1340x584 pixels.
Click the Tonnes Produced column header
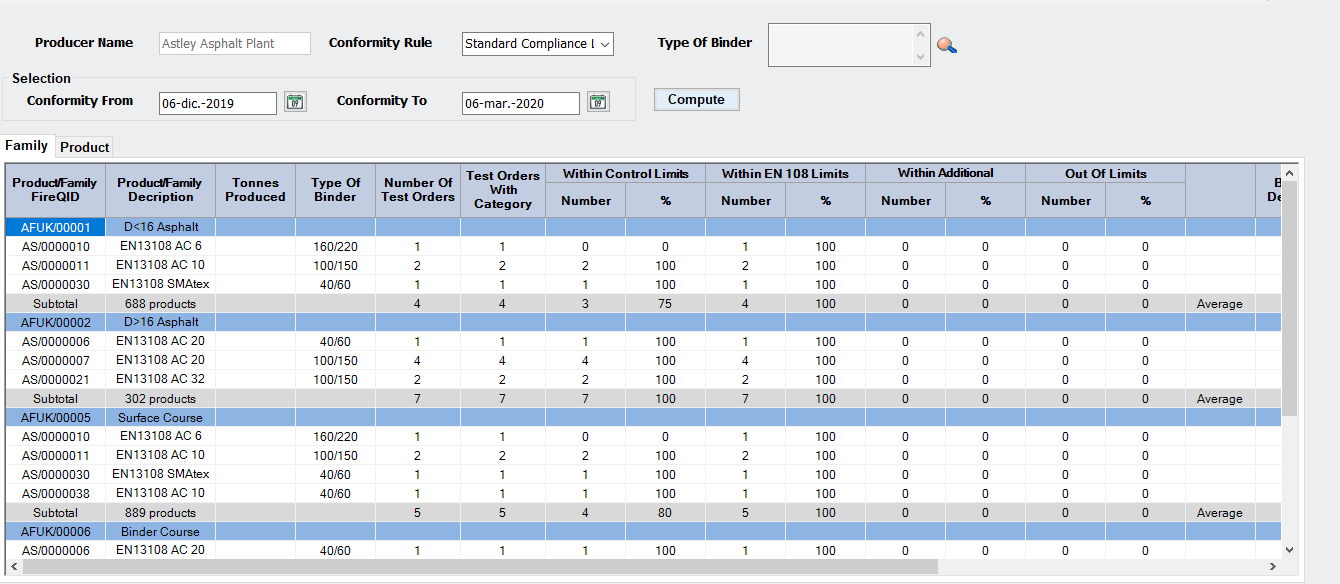click(x=255, y=190)
